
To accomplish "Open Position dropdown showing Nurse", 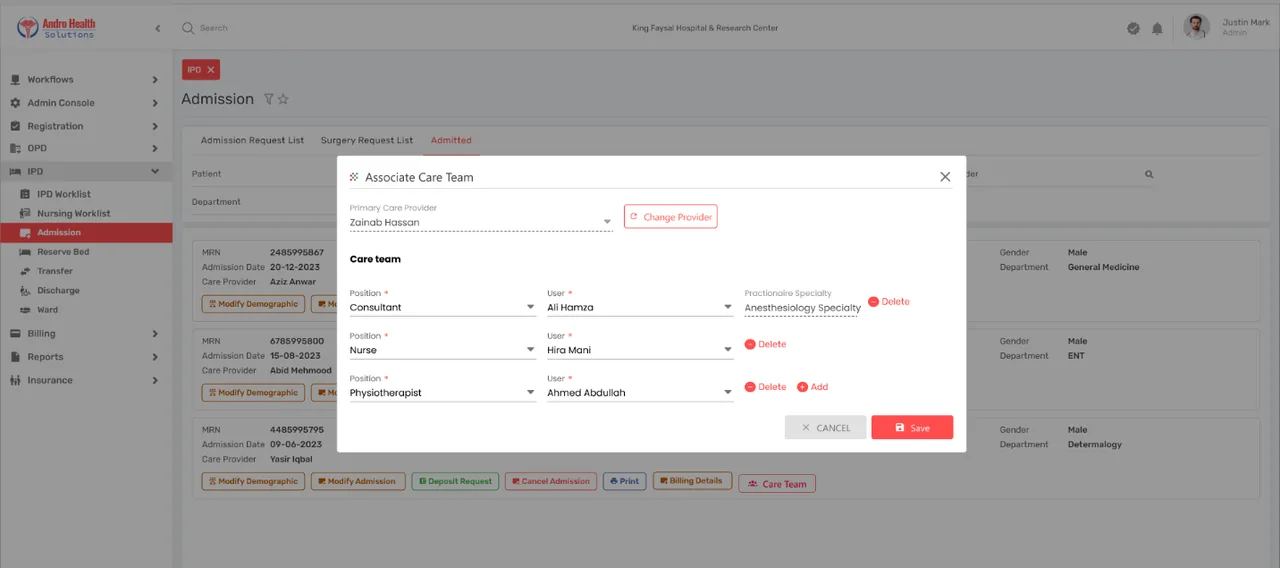I will pos(443,350).
